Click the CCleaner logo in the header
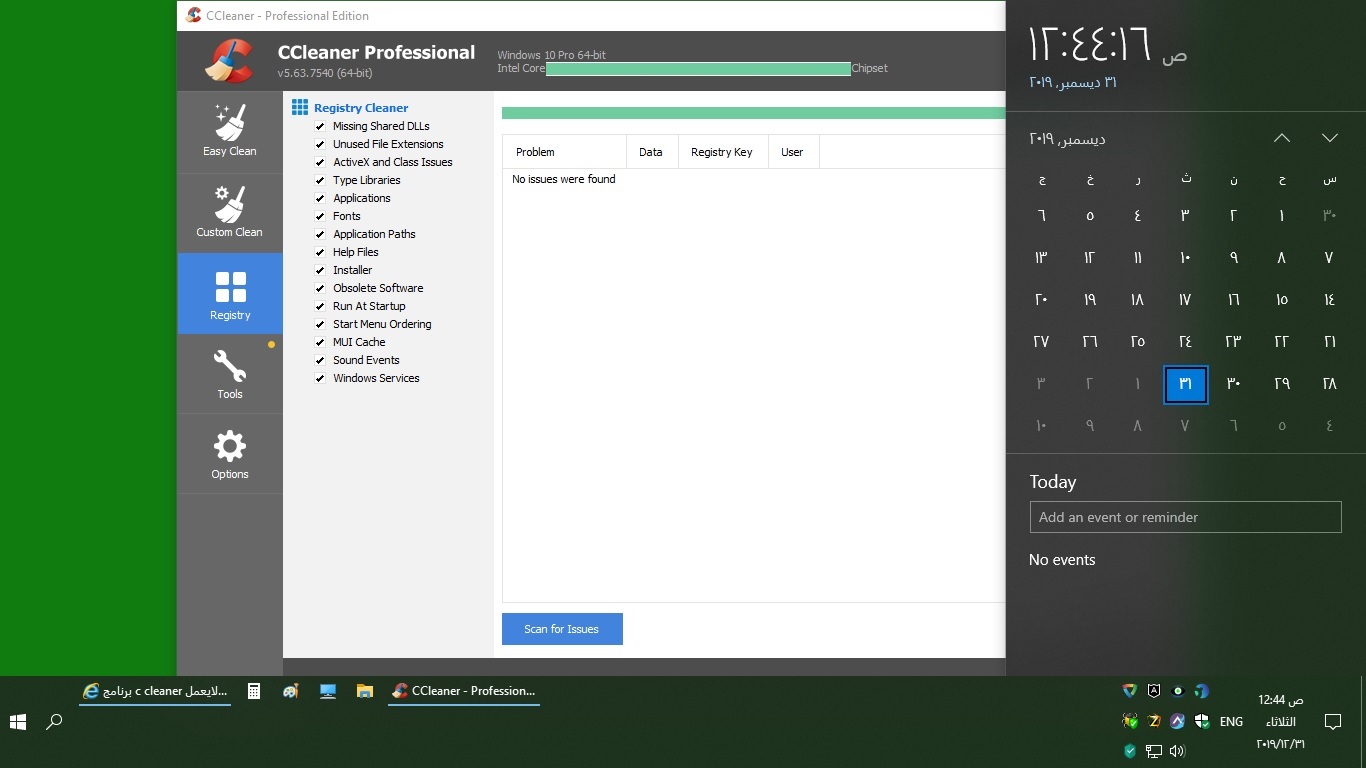The height and width of the screenshot is (768, 1366). (229, 60)
